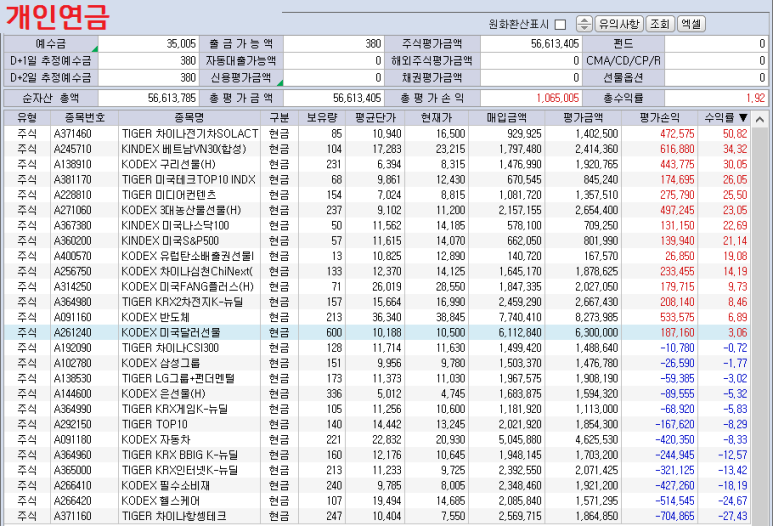The width and height of the screenshot is (773, 526).
Task: Click the 총평가손익 value 1,065,005
Action: tap(558, 98)
